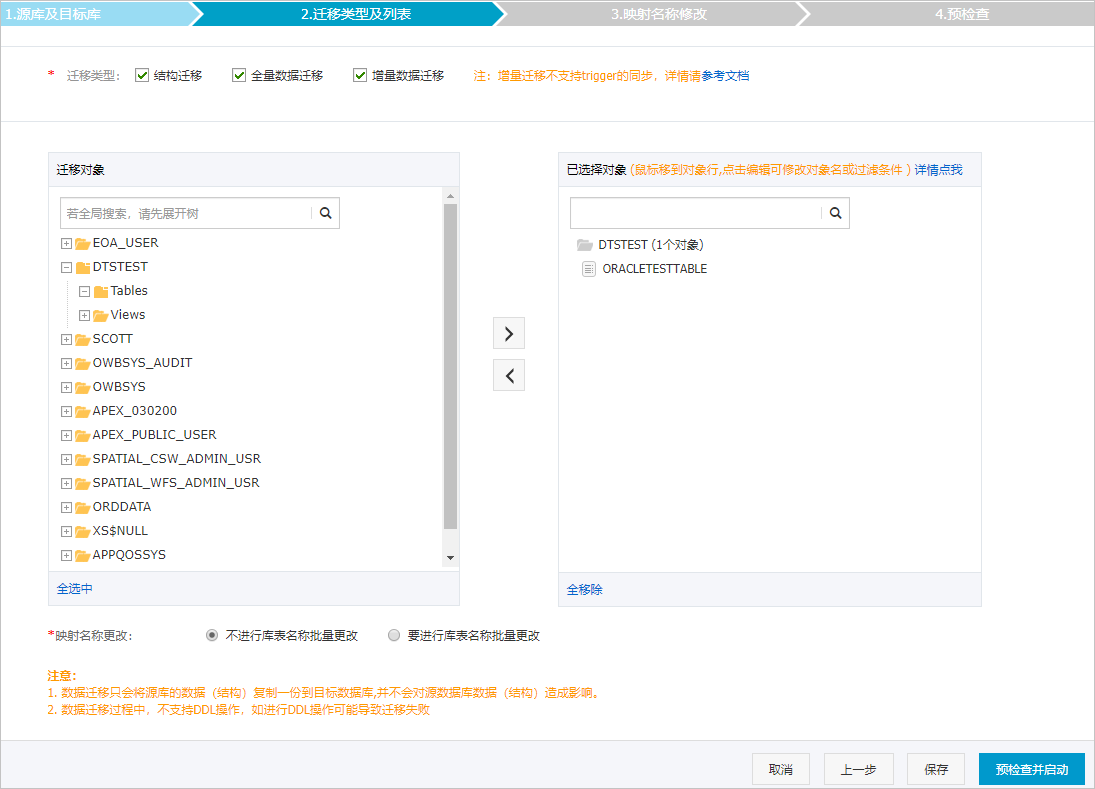Select 不进行库表名称批量更改 radio option
This screenshot has width=1095, height=789.
click(212, 635)
